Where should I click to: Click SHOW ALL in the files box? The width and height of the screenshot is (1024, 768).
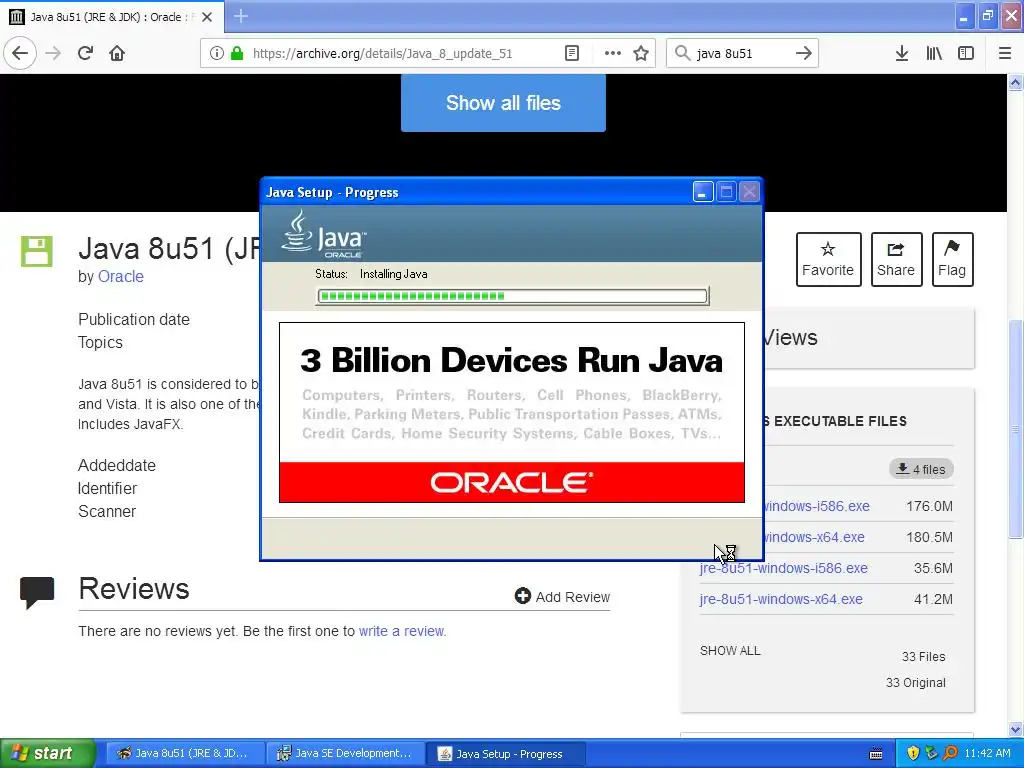point(730,650)
